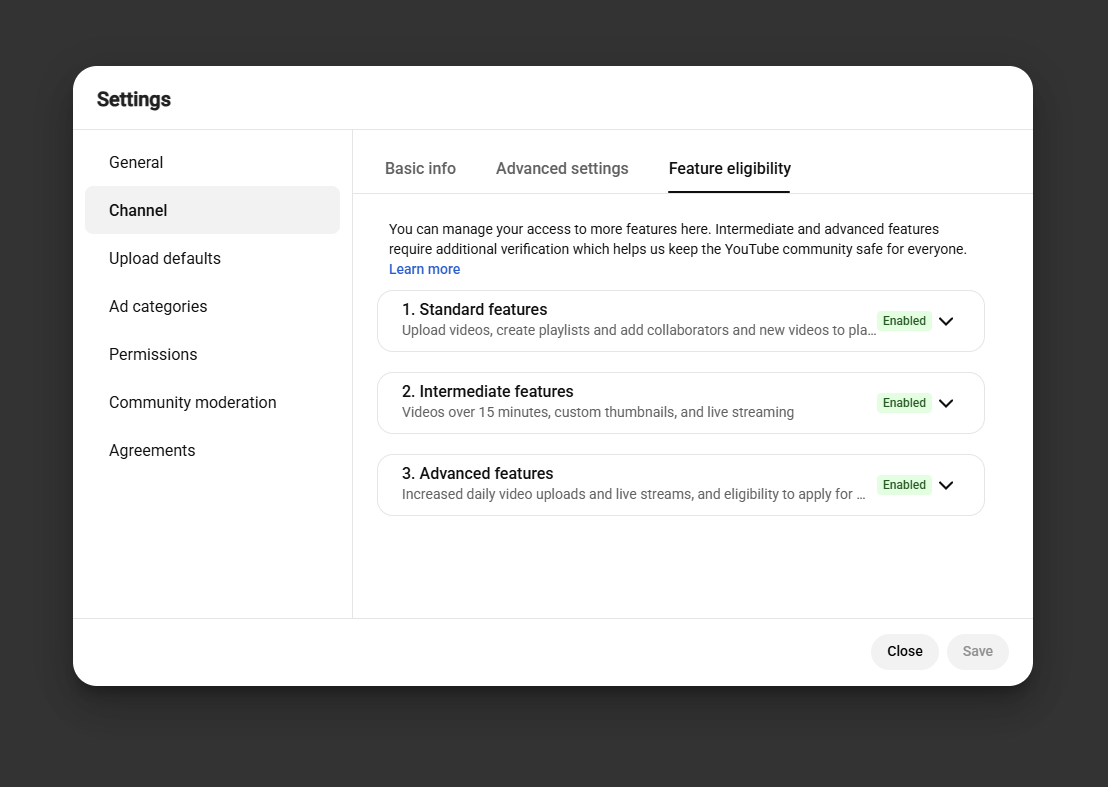Select the Channel sidebar item
The height and width of the screenshot is (787, 1108).
click(x=212, y=211)
